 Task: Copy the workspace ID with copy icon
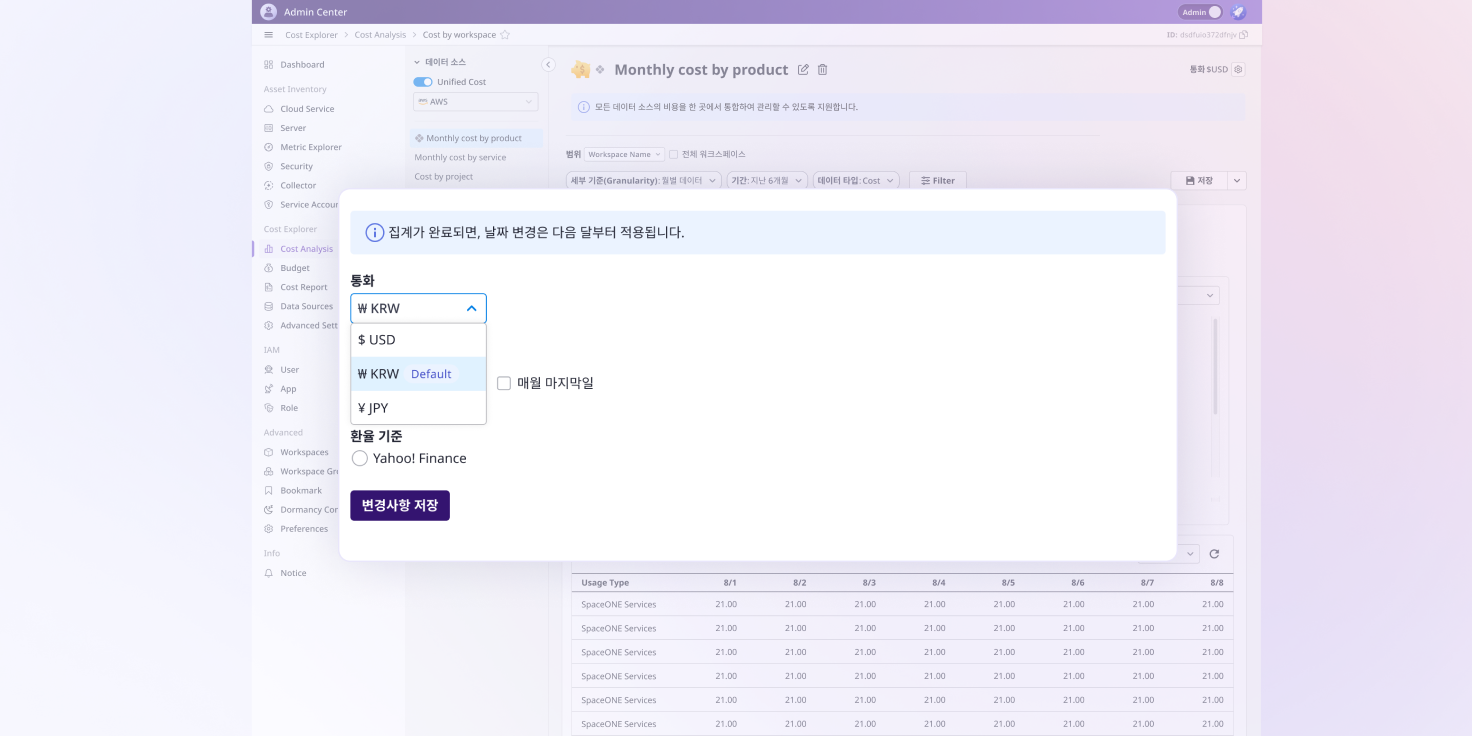(1244, 35)
